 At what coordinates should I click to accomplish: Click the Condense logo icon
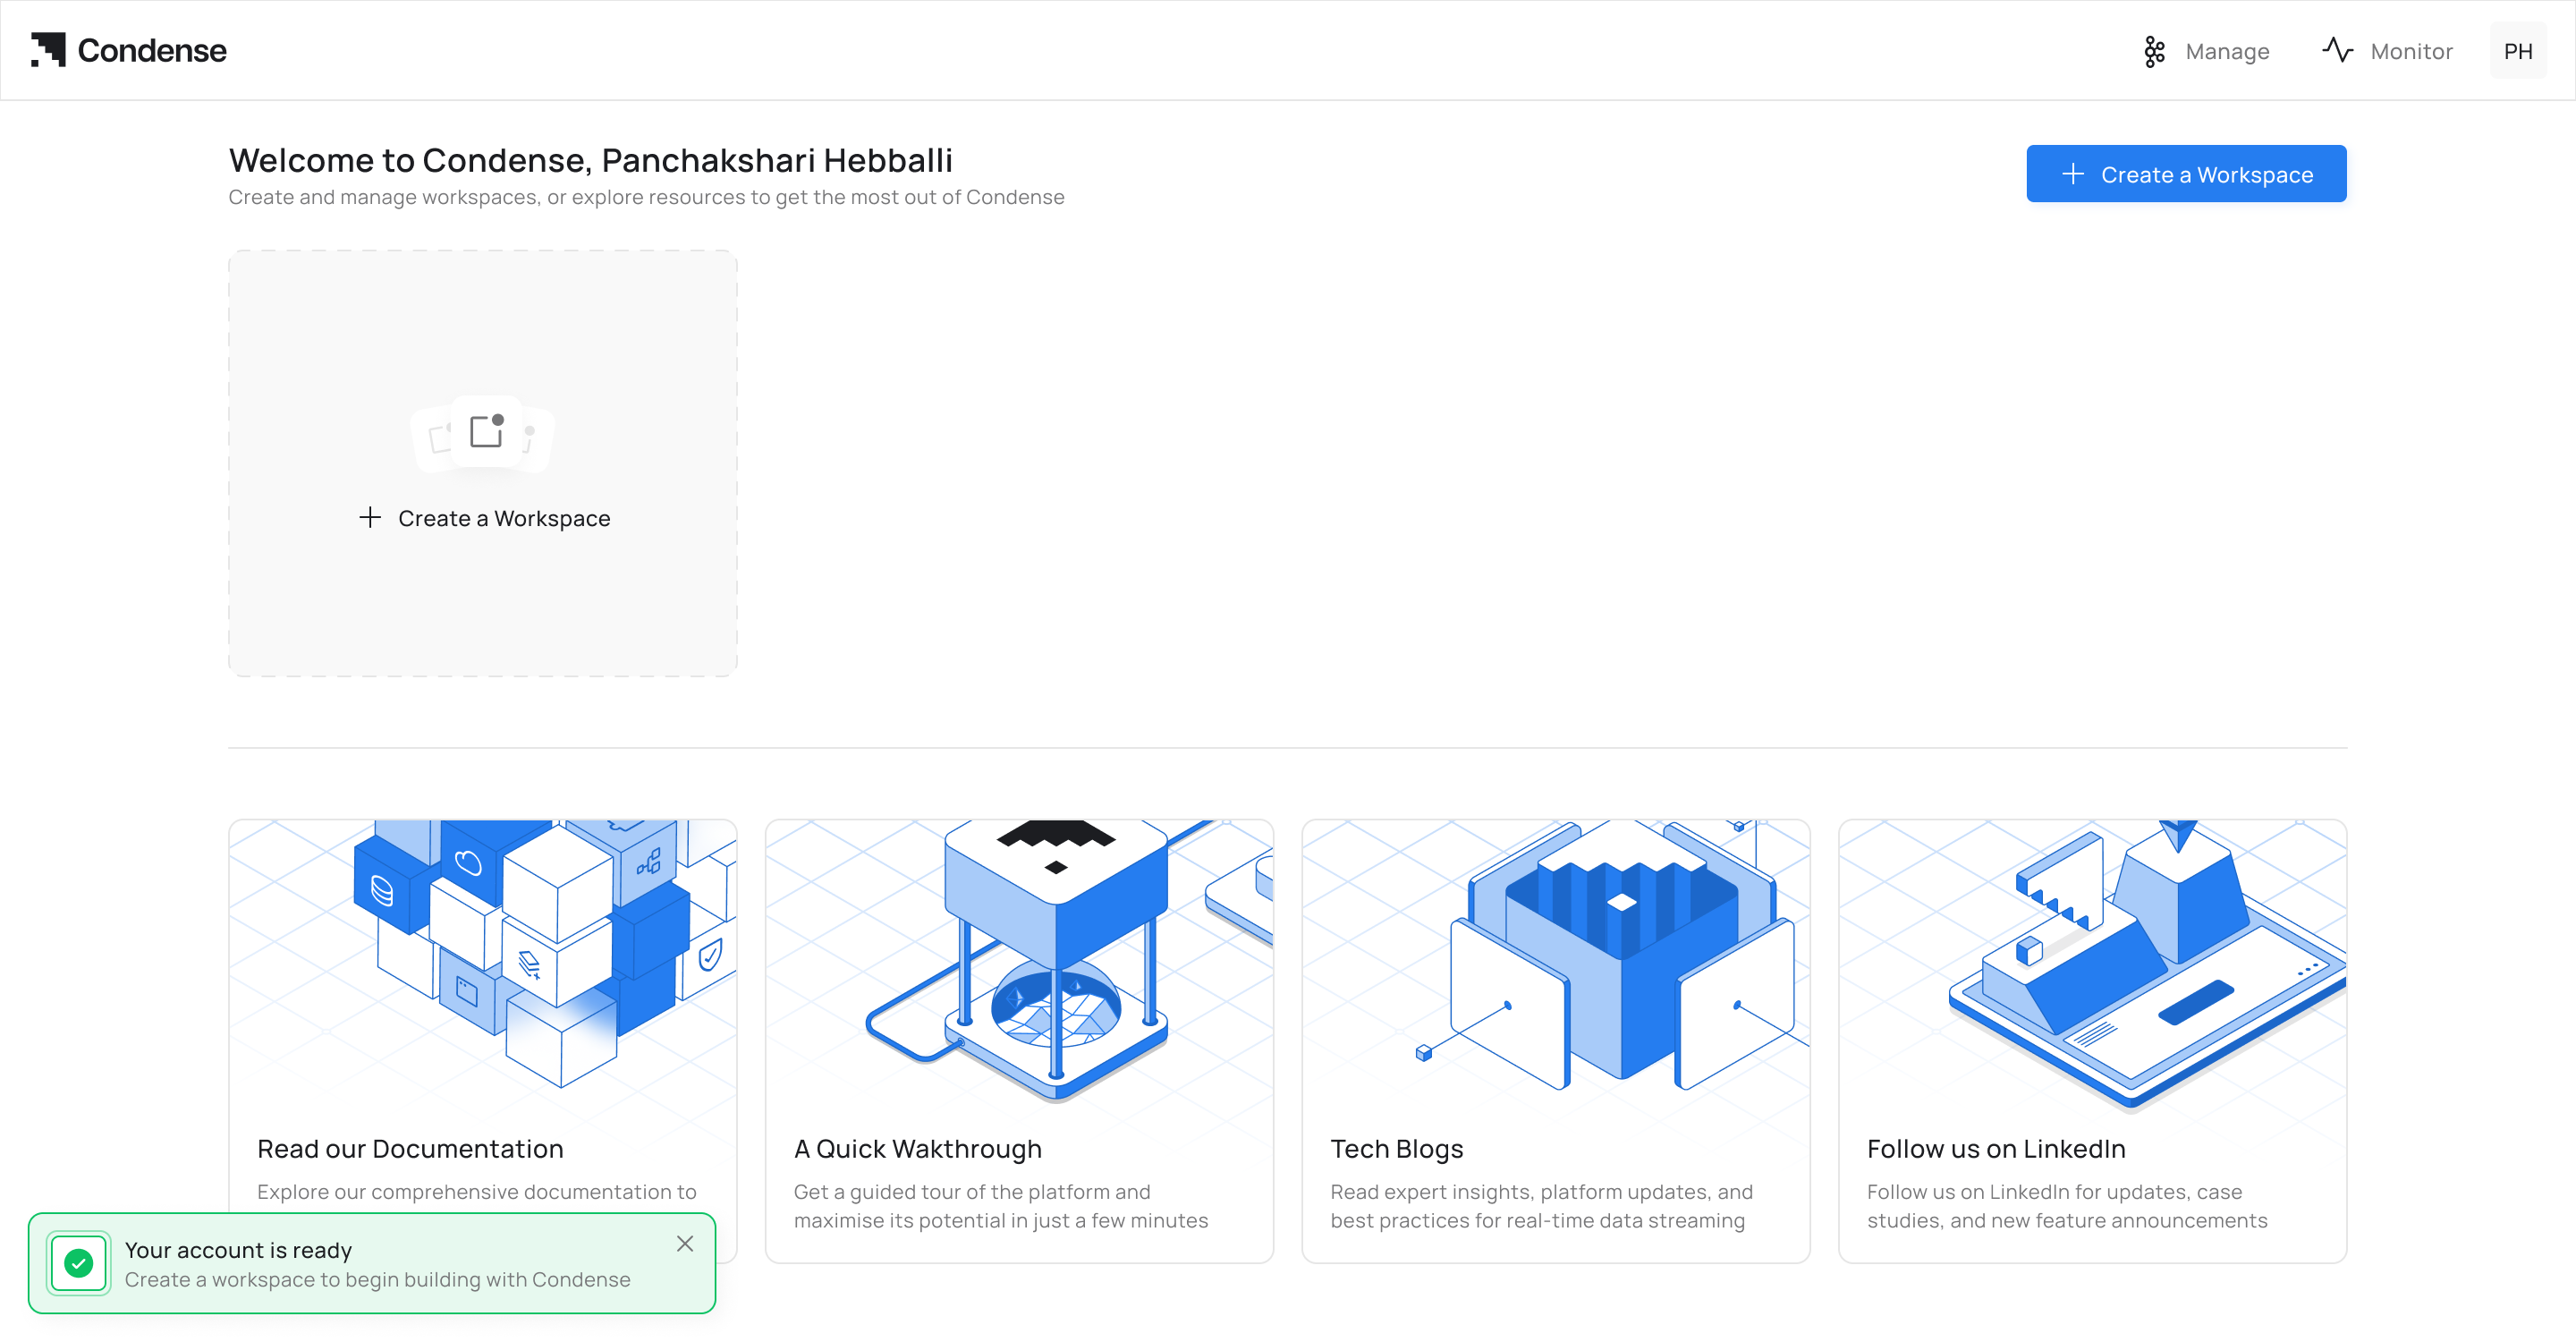pyautogui.click(x=48, y=50)
